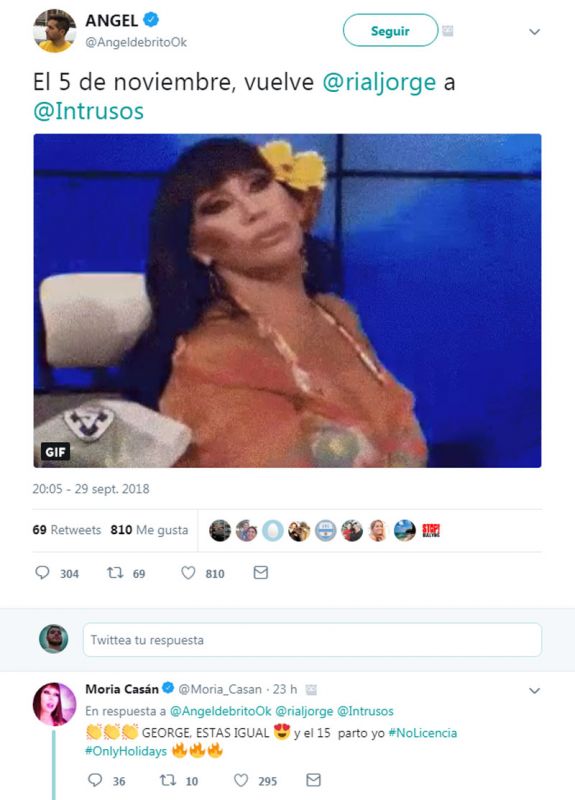Click the Seguir follow button

tap(390, 31)
